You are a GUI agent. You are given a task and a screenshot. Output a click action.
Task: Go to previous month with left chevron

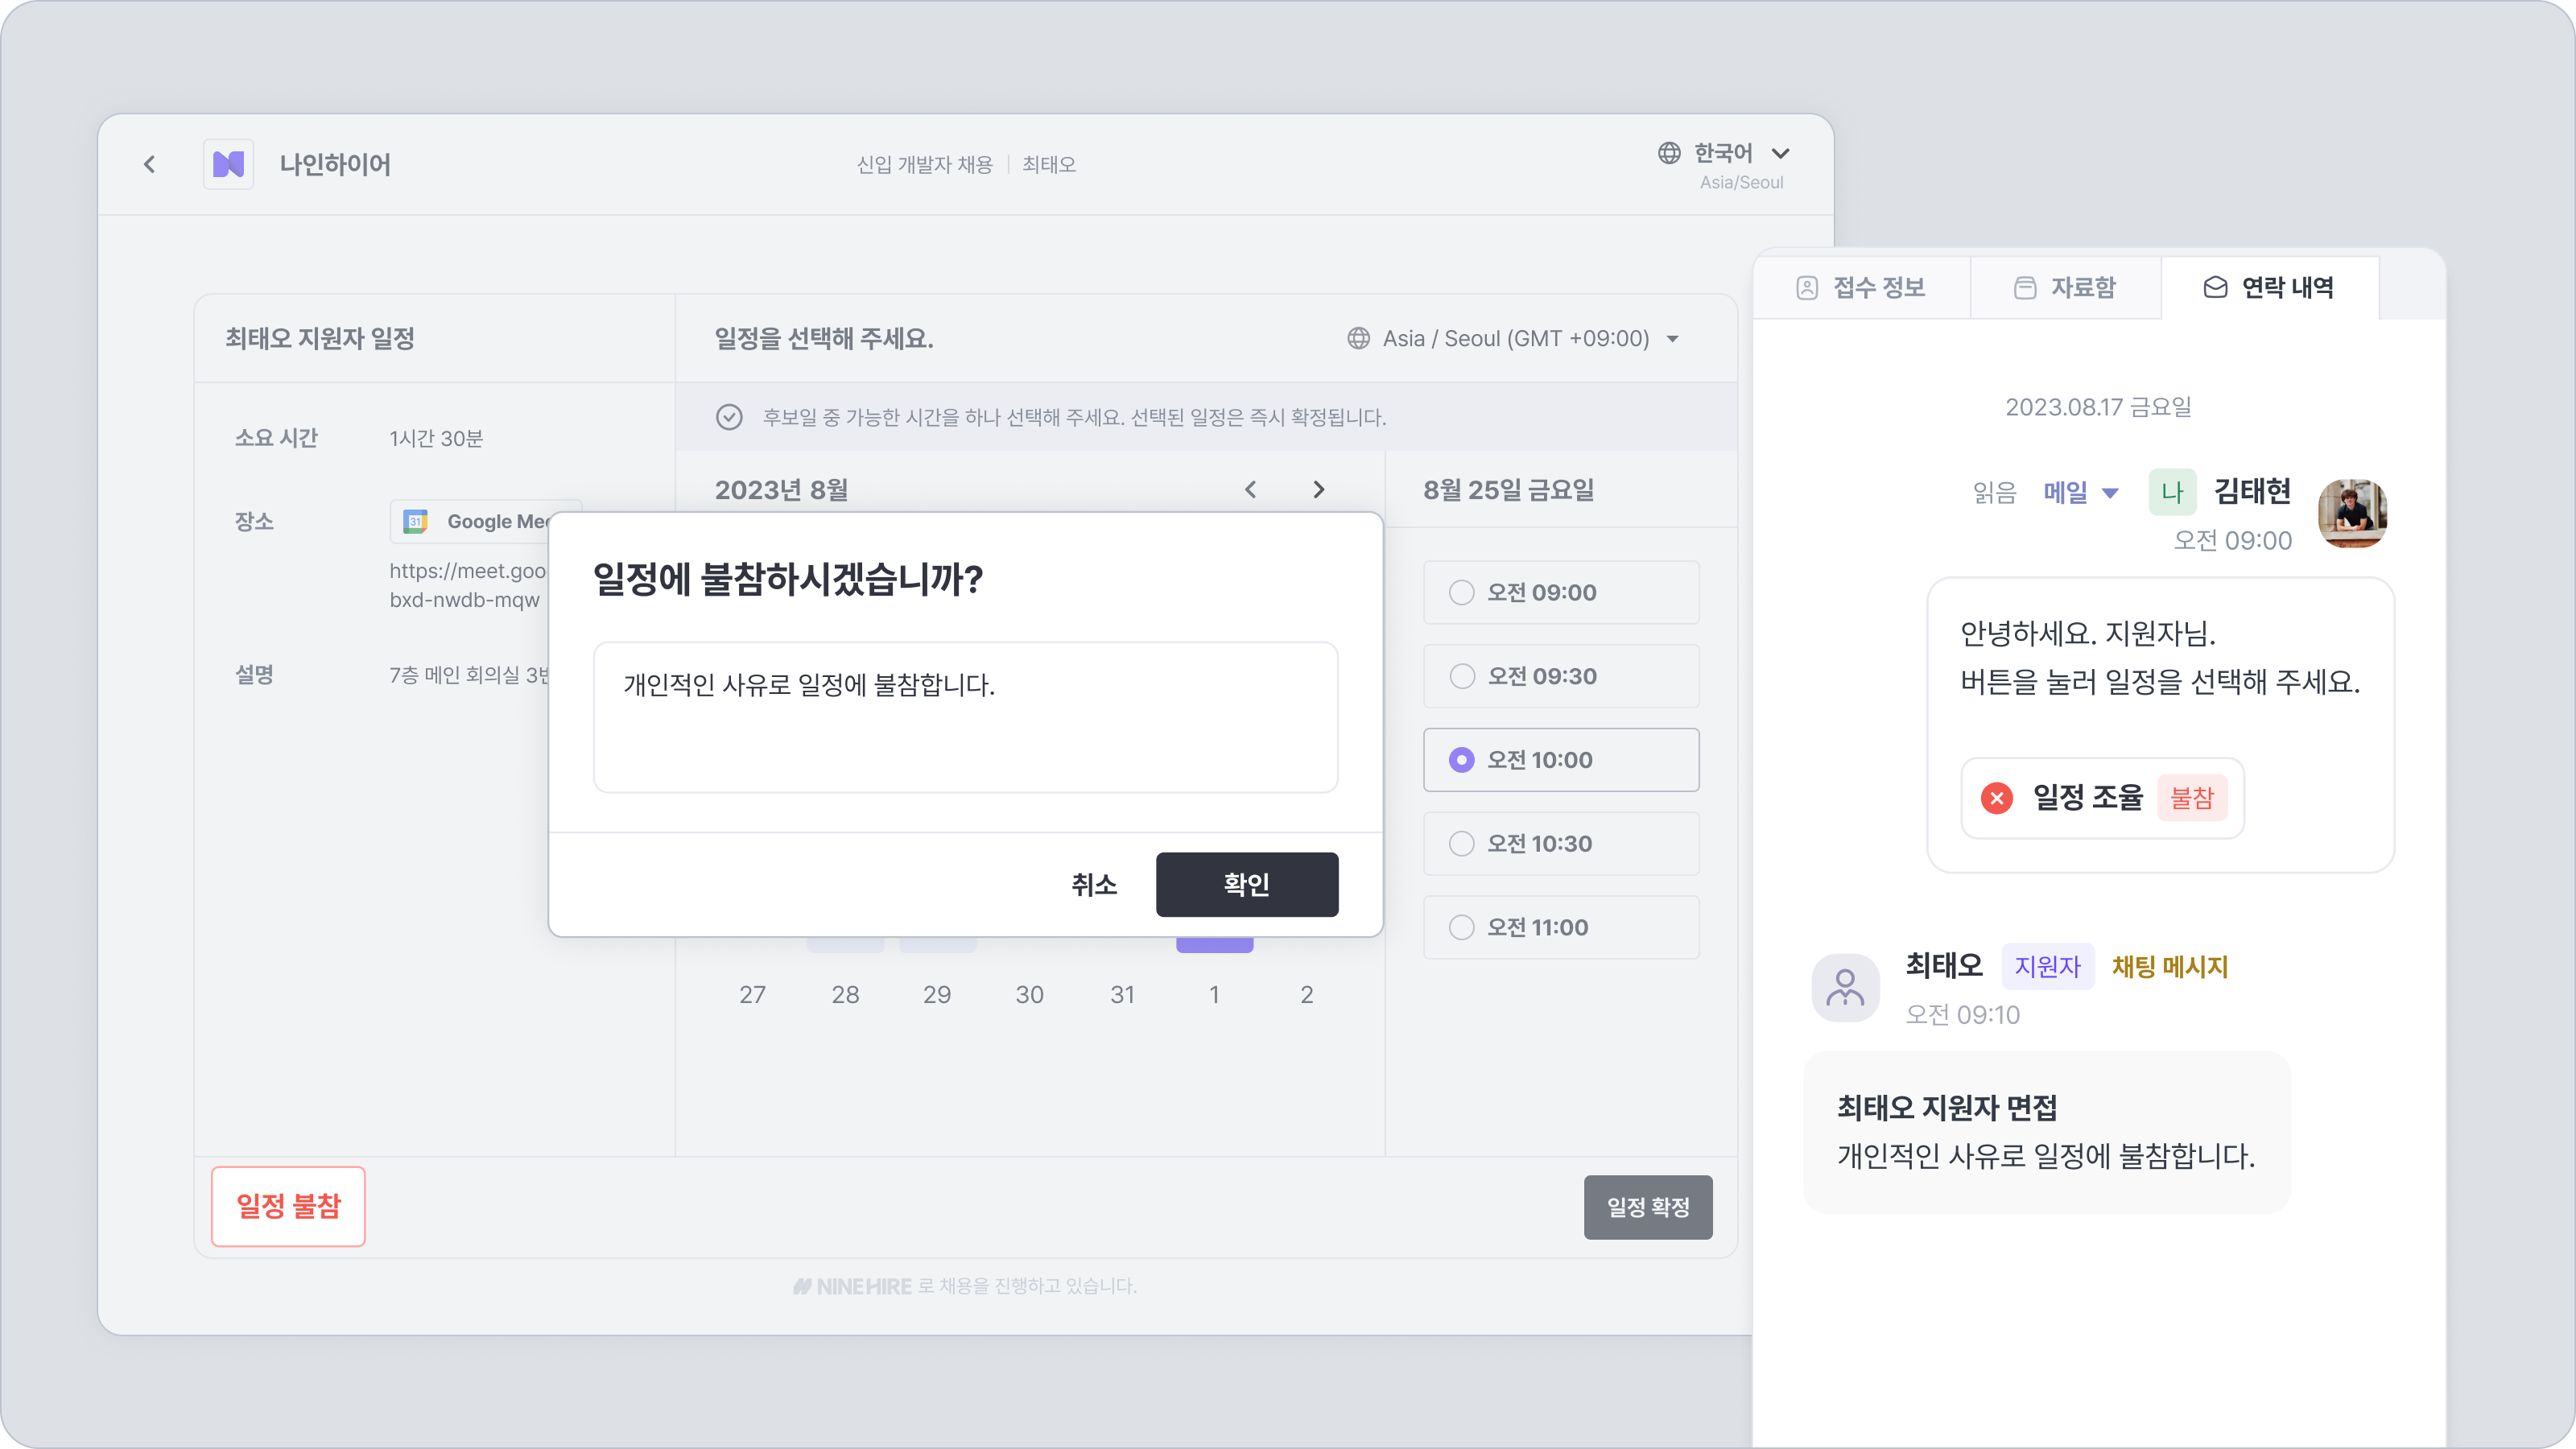click(x=1250, y=489)
